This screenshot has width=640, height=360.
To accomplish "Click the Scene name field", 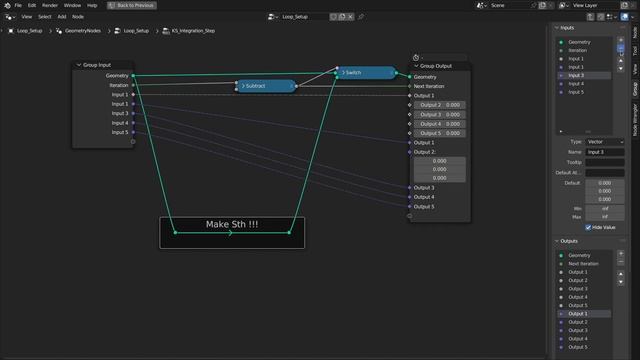I will pos(510,5).
